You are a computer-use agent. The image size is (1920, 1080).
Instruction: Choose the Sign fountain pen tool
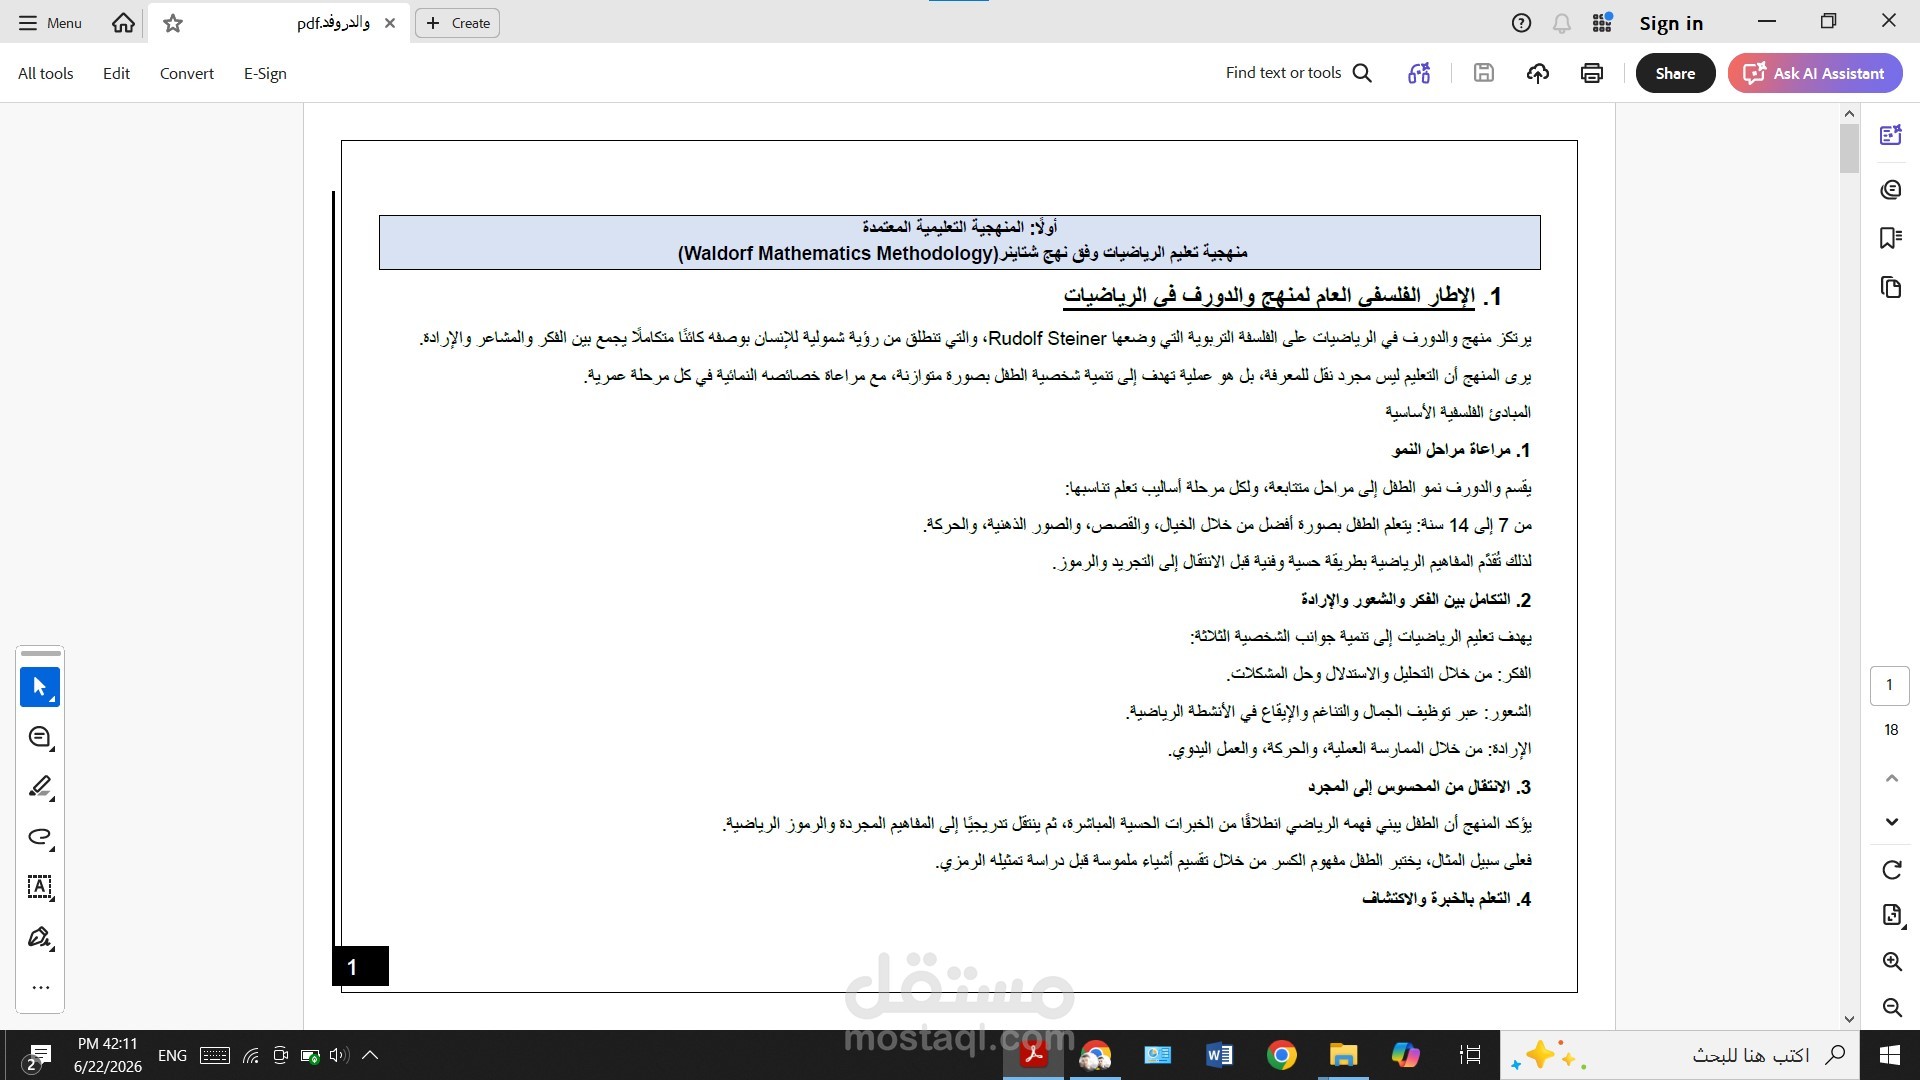point(40,937)
